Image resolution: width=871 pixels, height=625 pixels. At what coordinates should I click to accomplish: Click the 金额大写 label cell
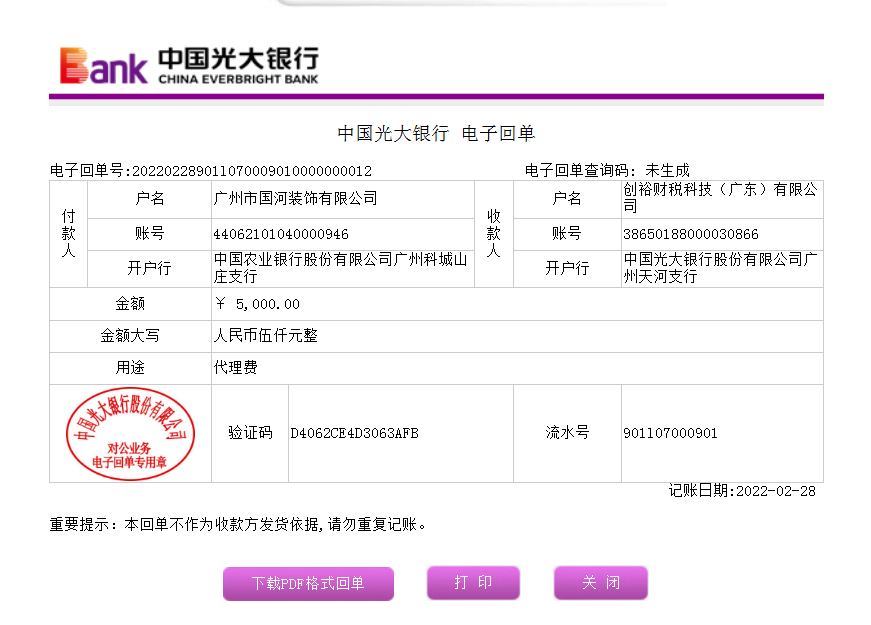(131, 336)
